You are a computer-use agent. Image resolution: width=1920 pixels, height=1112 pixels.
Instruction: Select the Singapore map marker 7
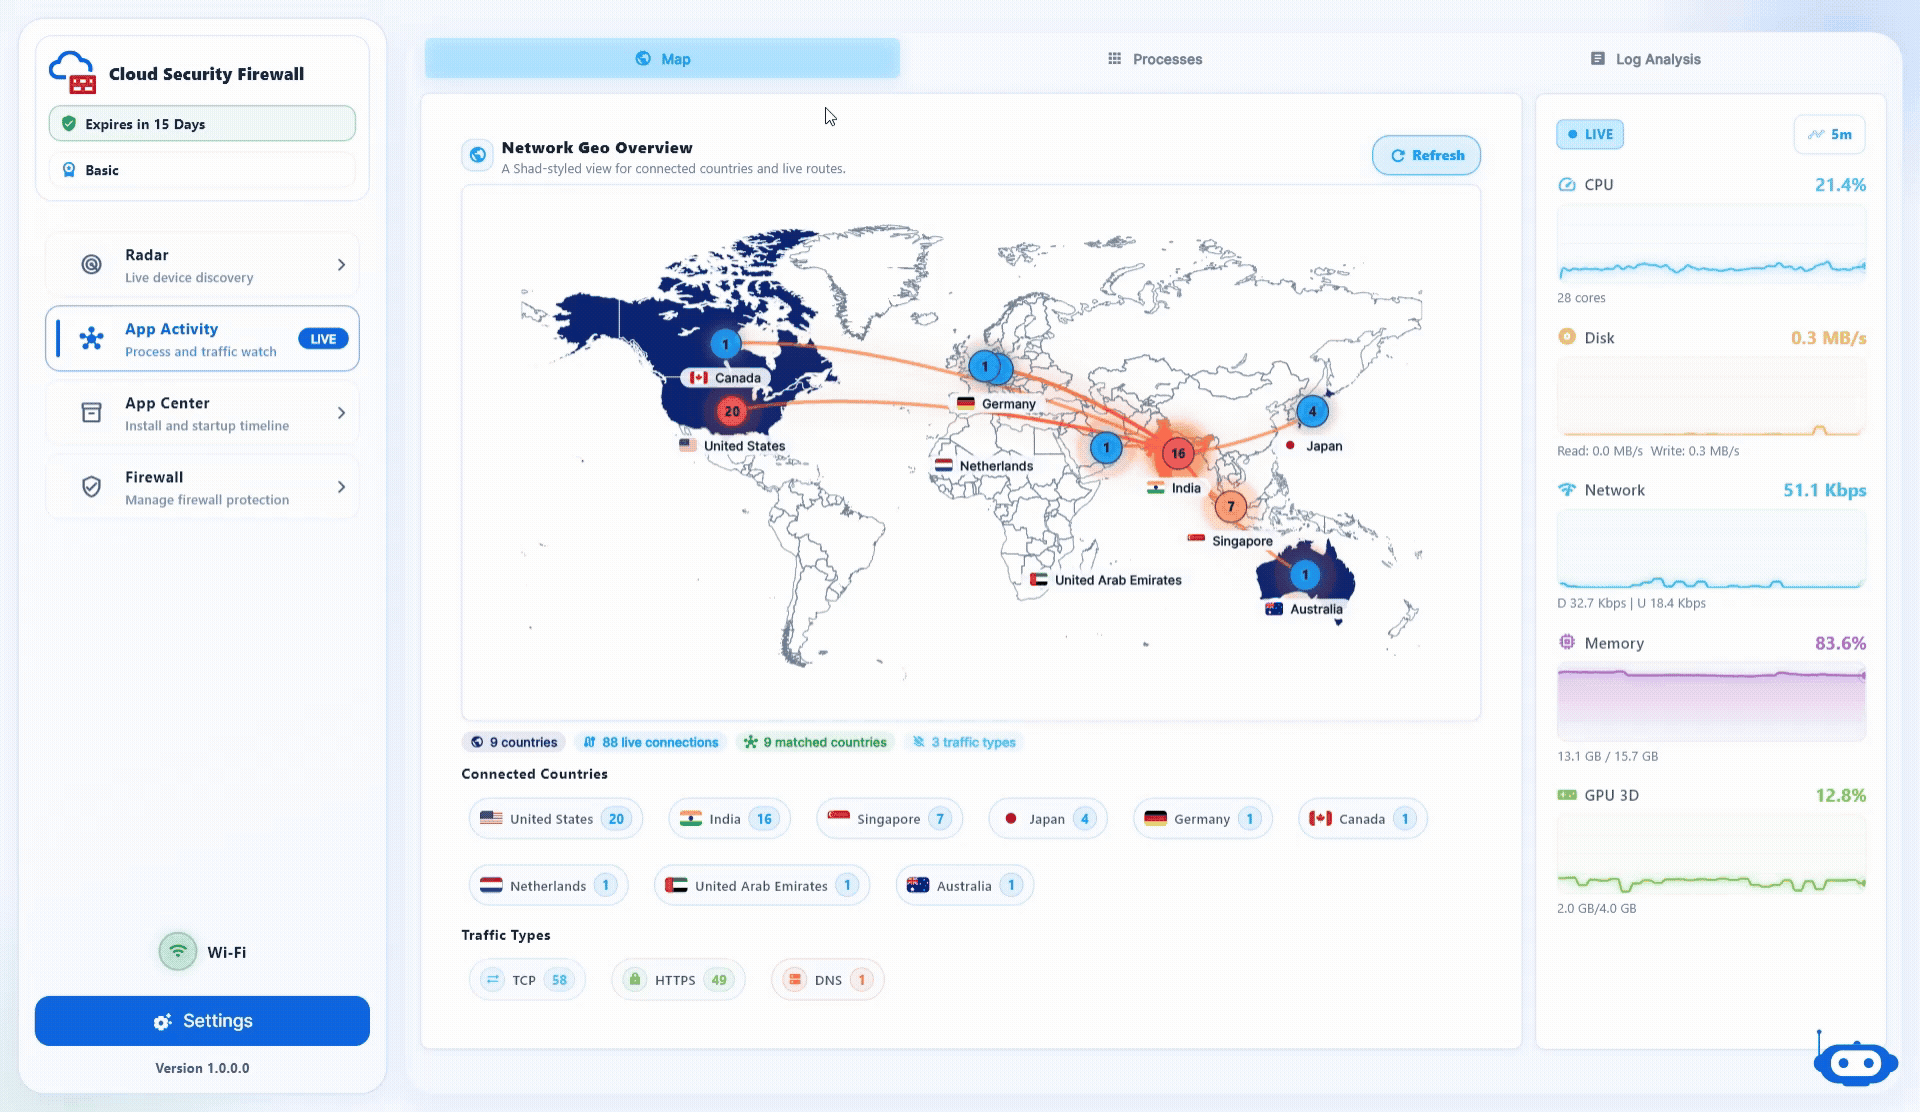click(x=1231, y=506)
